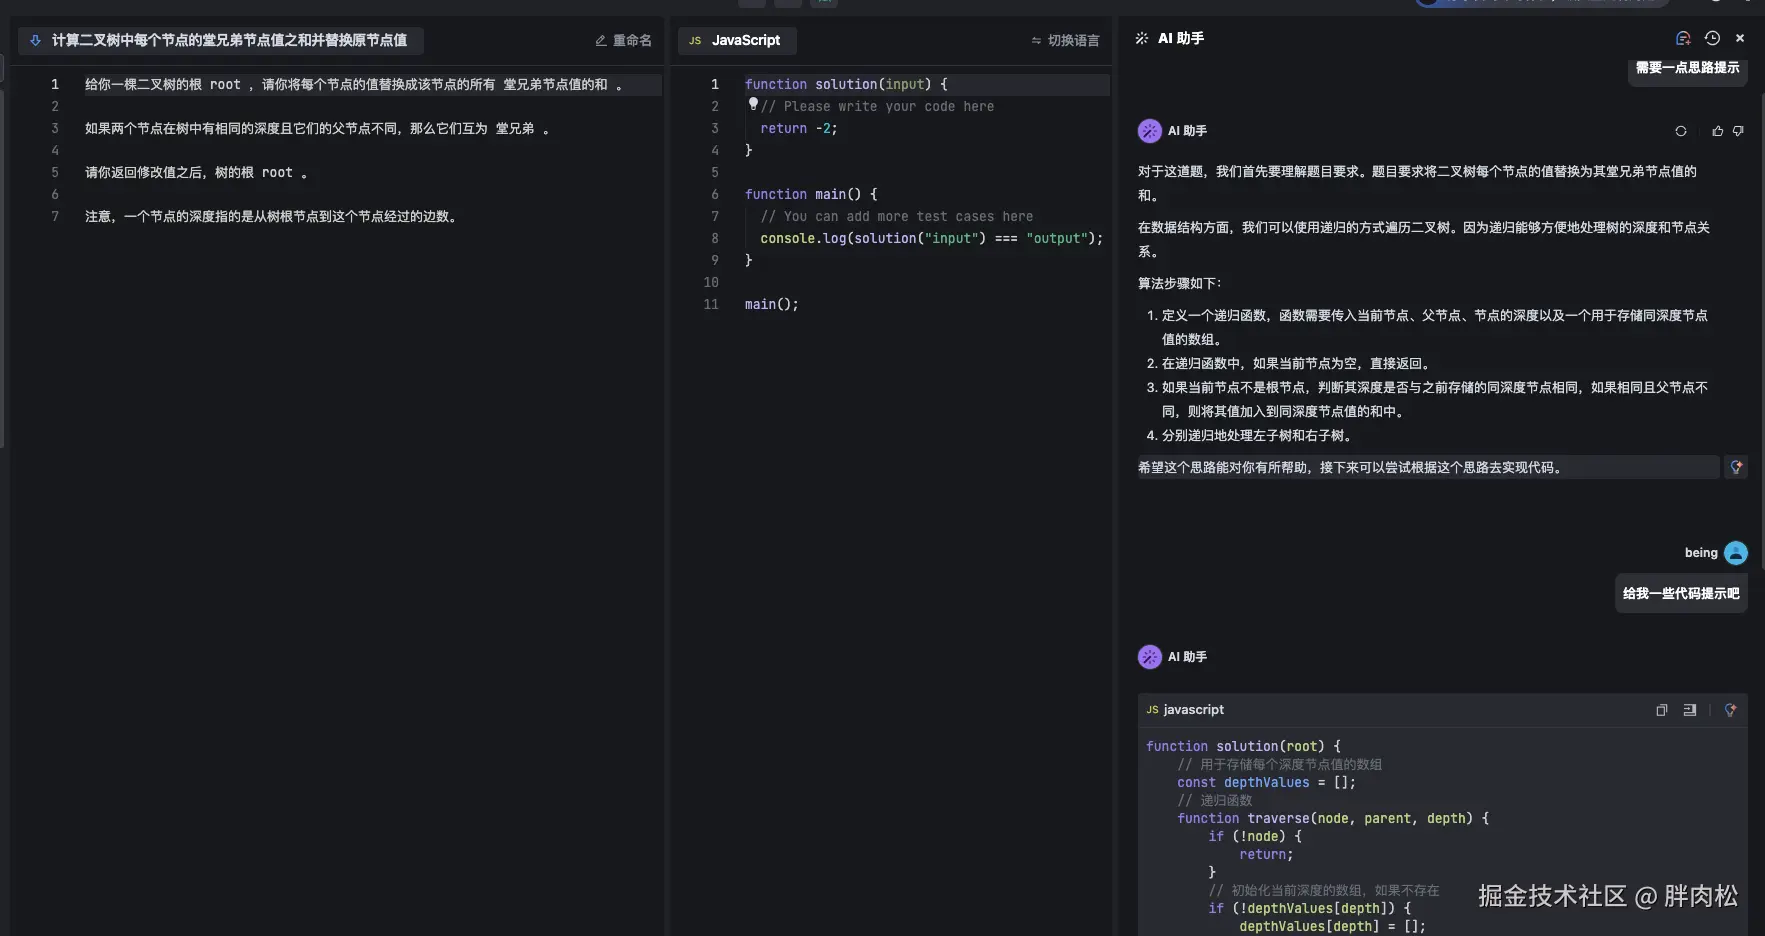The width and height of the screenshot is (1765, 936).
Task: Open the 切换语言 language switcher
Action: coord(1065,40)
